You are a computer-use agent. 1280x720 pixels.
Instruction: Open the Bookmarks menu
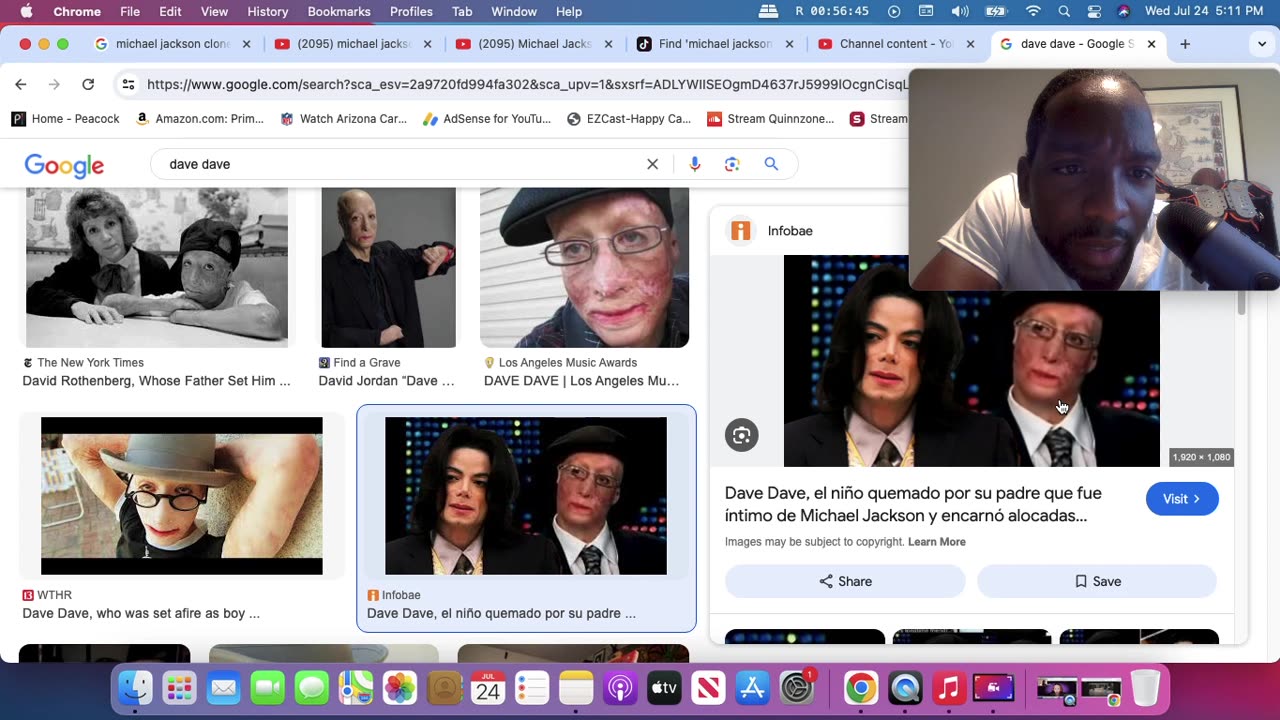(339, 11)
